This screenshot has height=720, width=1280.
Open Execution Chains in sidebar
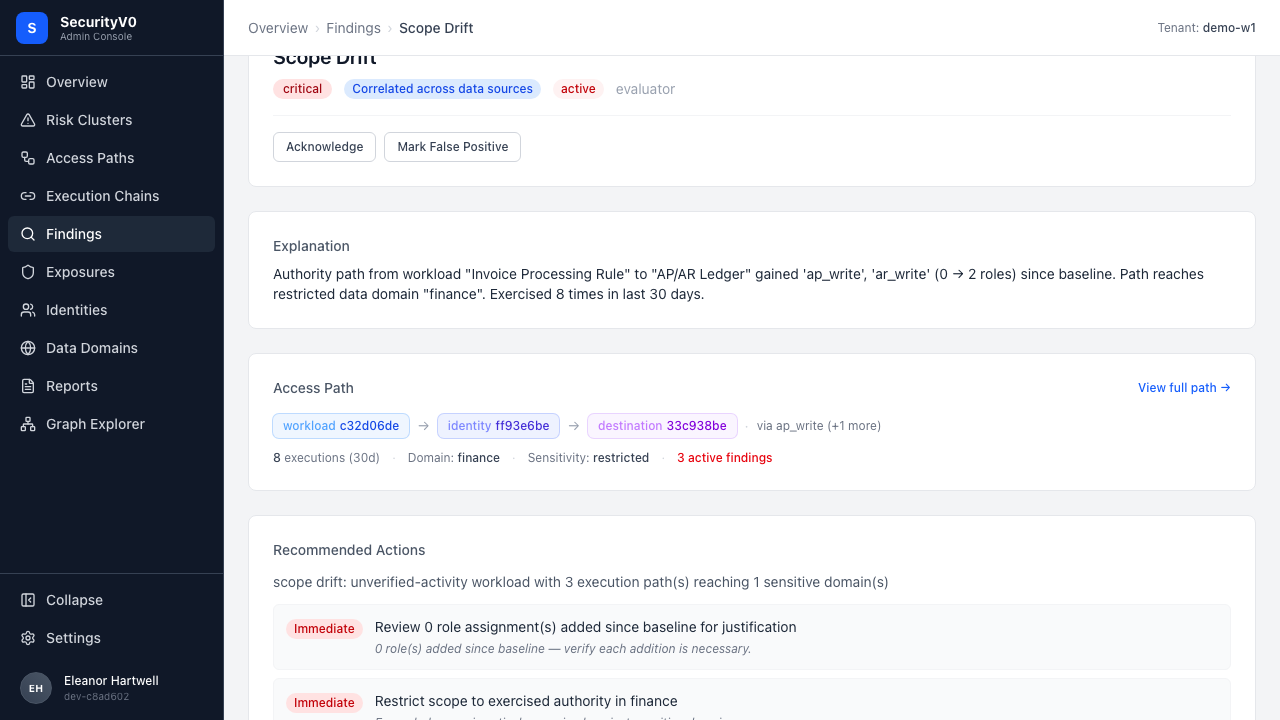click(x=111, y=196)
